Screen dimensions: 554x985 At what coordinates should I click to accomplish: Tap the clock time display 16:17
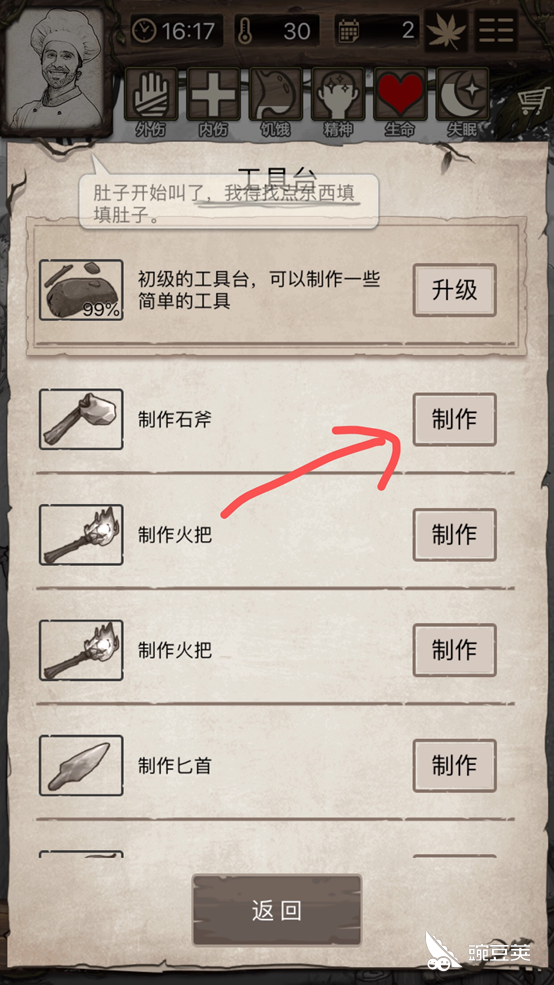pos(177,30)
